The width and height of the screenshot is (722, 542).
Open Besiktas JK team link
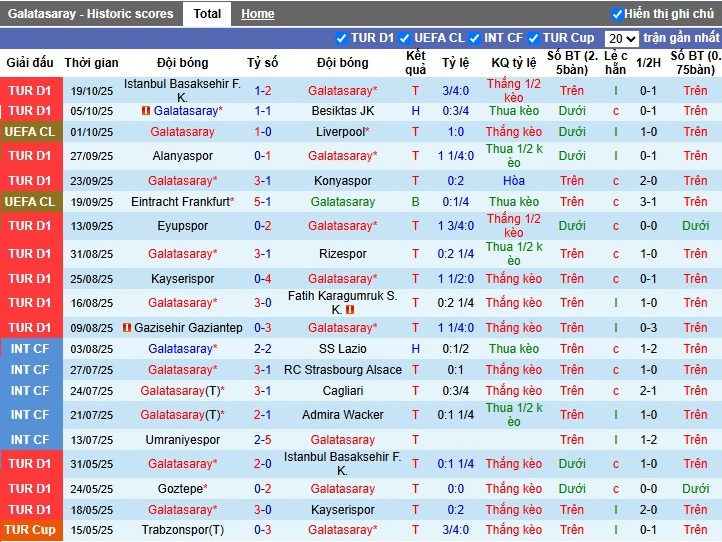click(342, 111)
